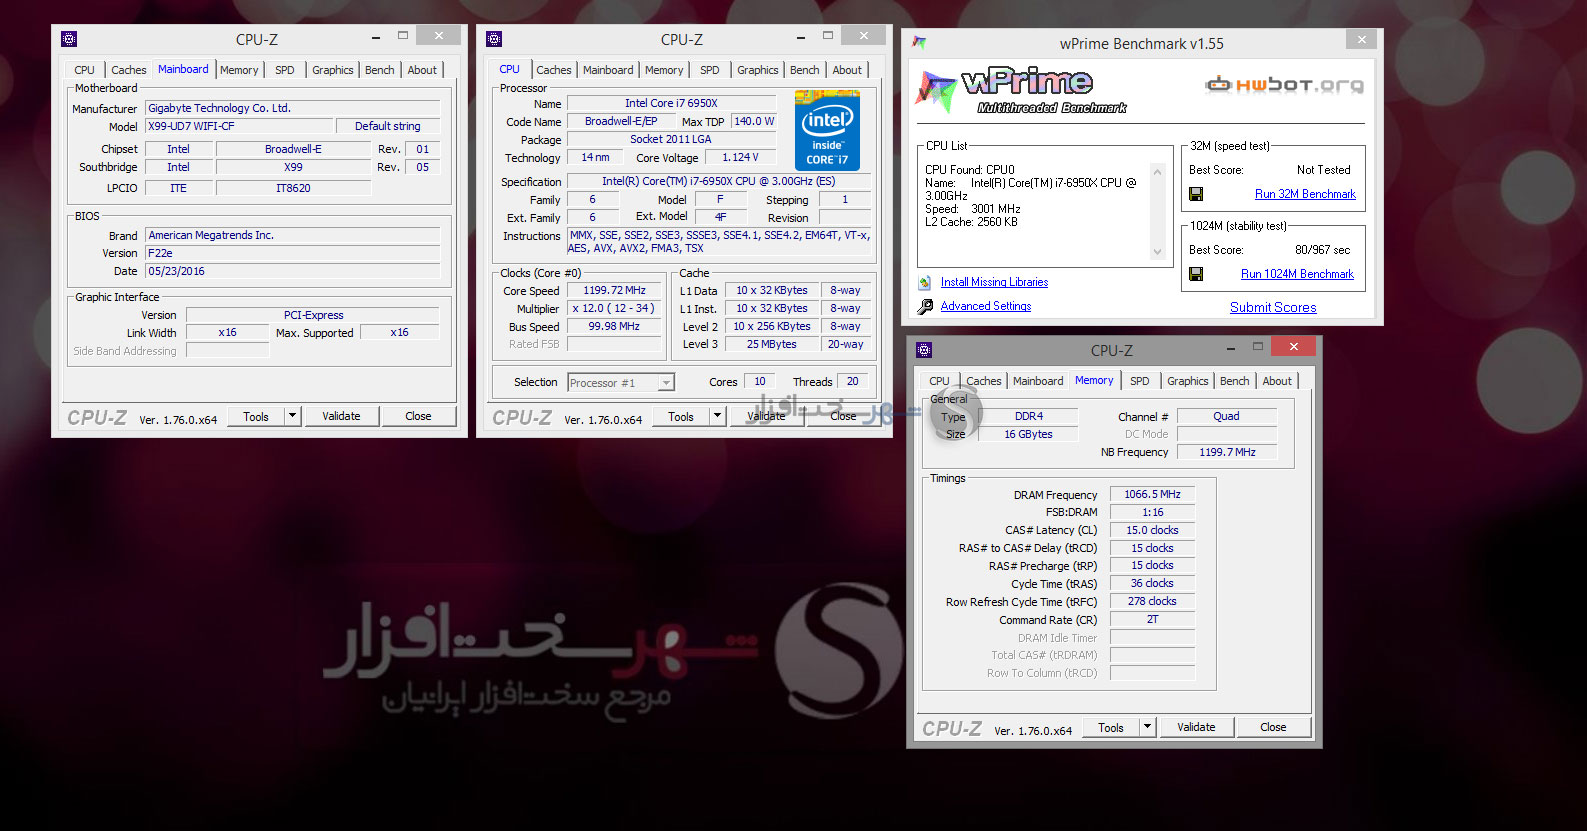
Task: Click the Default string field in Mainboard
Action: [x=387, y=126]
